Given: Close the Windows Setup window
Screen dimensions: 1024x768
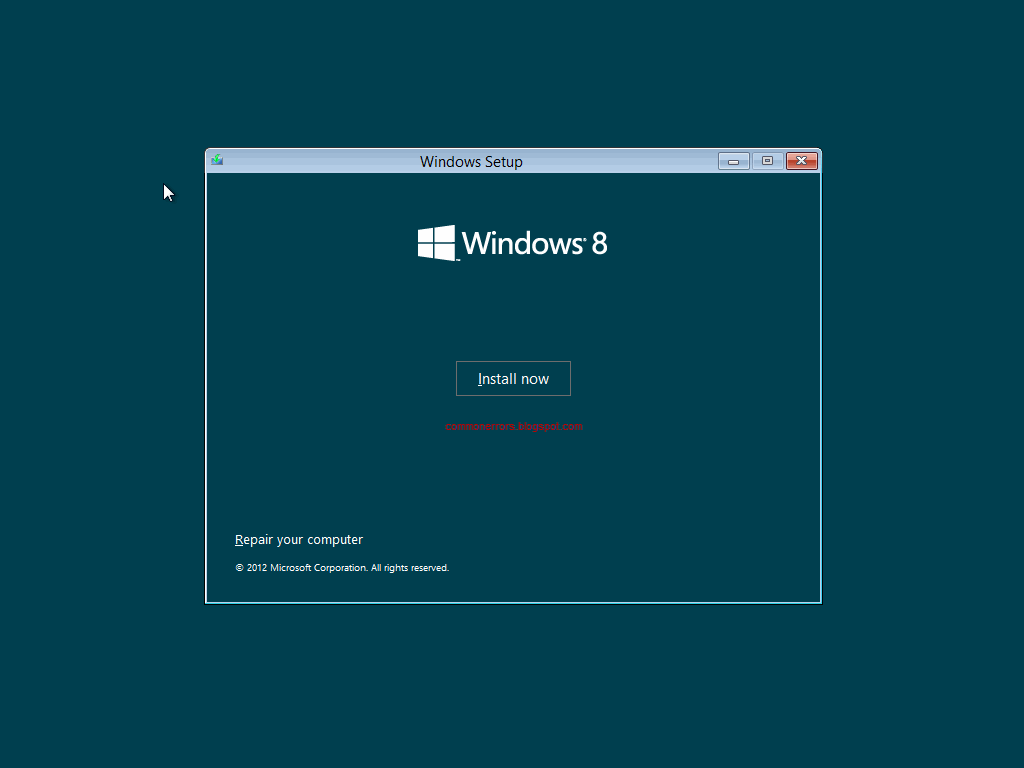Looking at the screenshot, I should (802, 161).
